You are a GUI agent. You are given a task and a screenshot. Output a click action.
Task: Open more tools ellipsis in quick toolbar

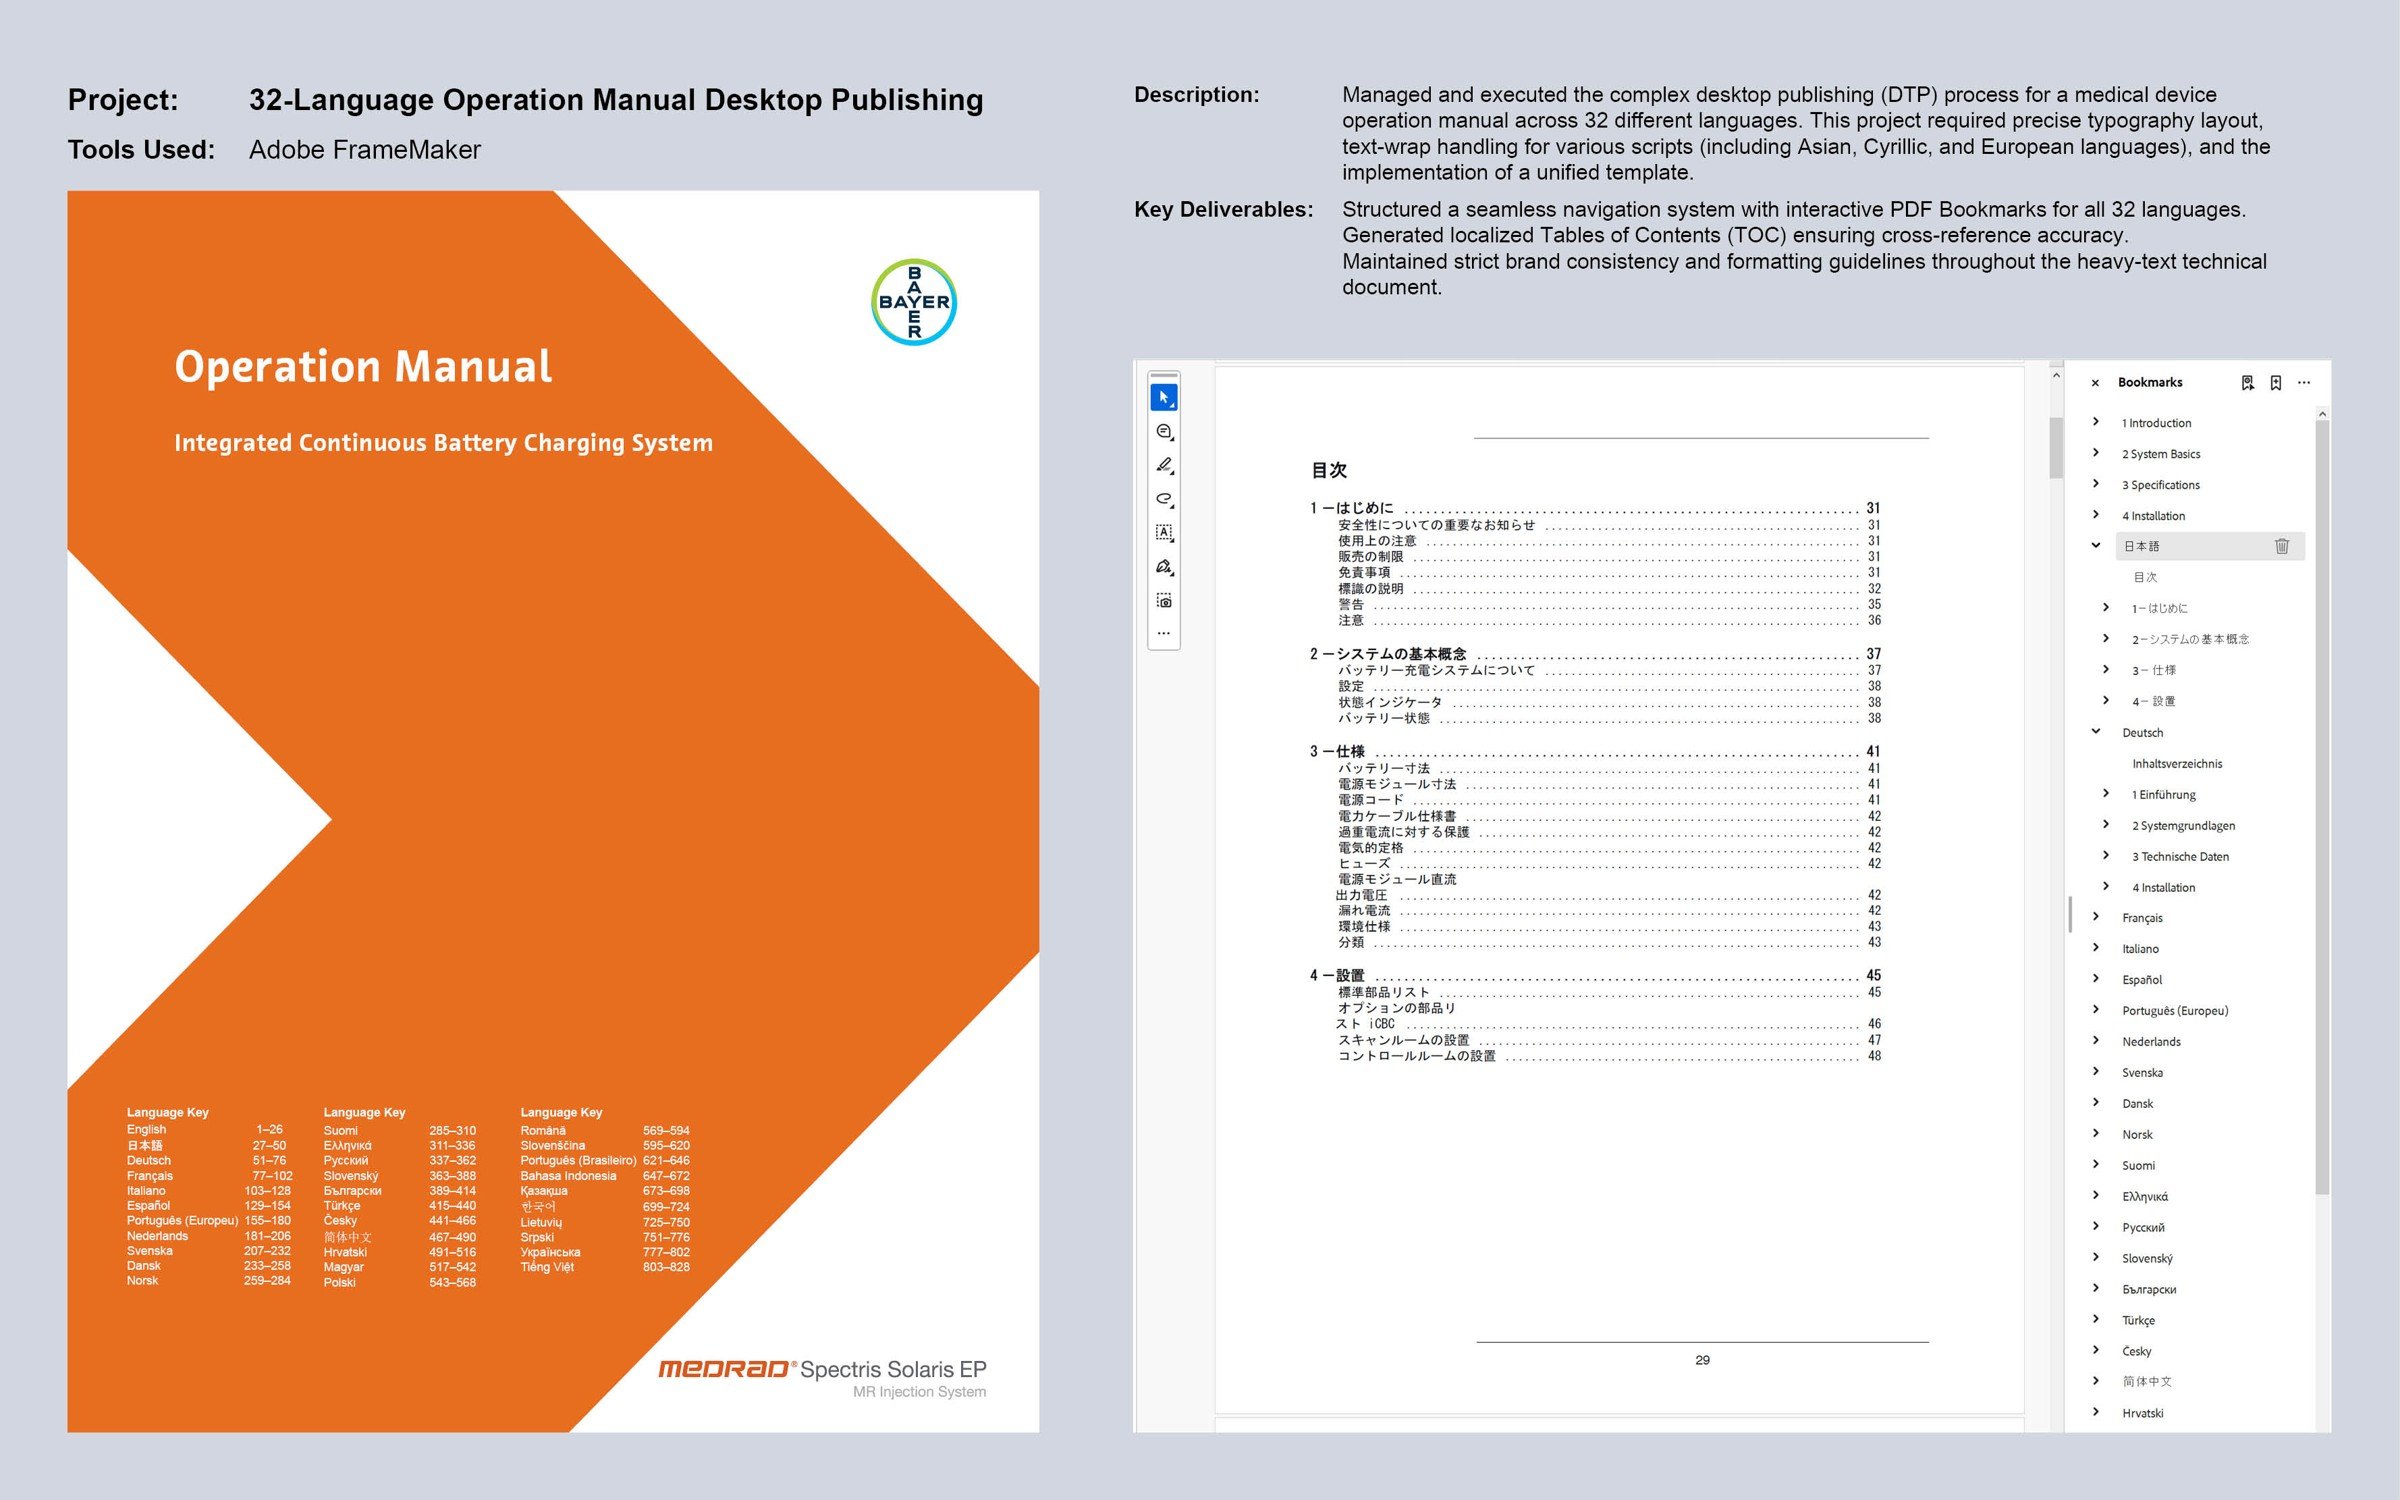click(x=1163, y=633)
